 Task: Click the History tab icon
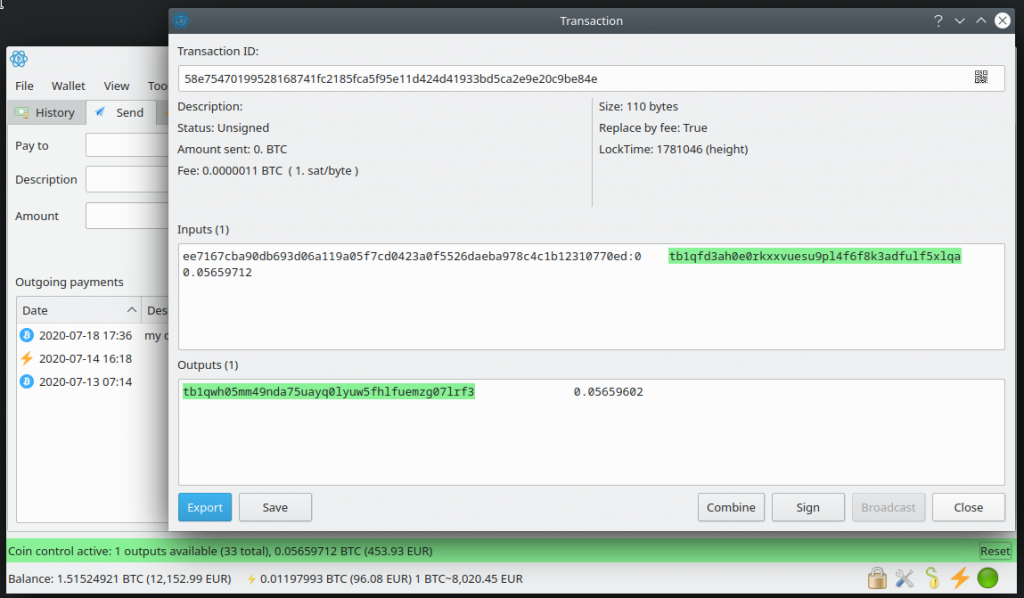22,112
